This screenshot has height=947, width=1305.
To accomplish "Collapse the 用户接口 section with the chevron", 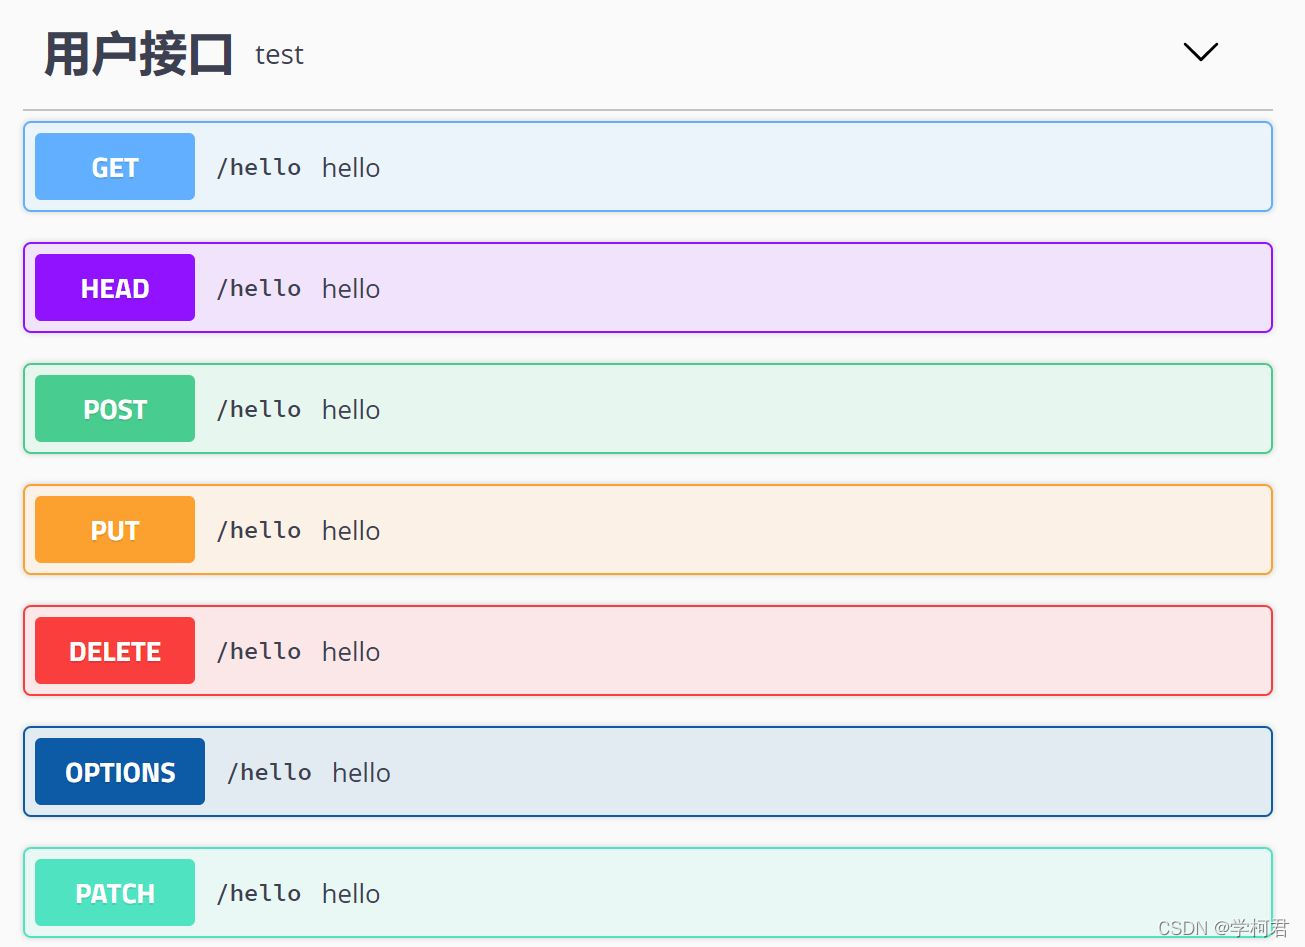I will (1200, 52).
